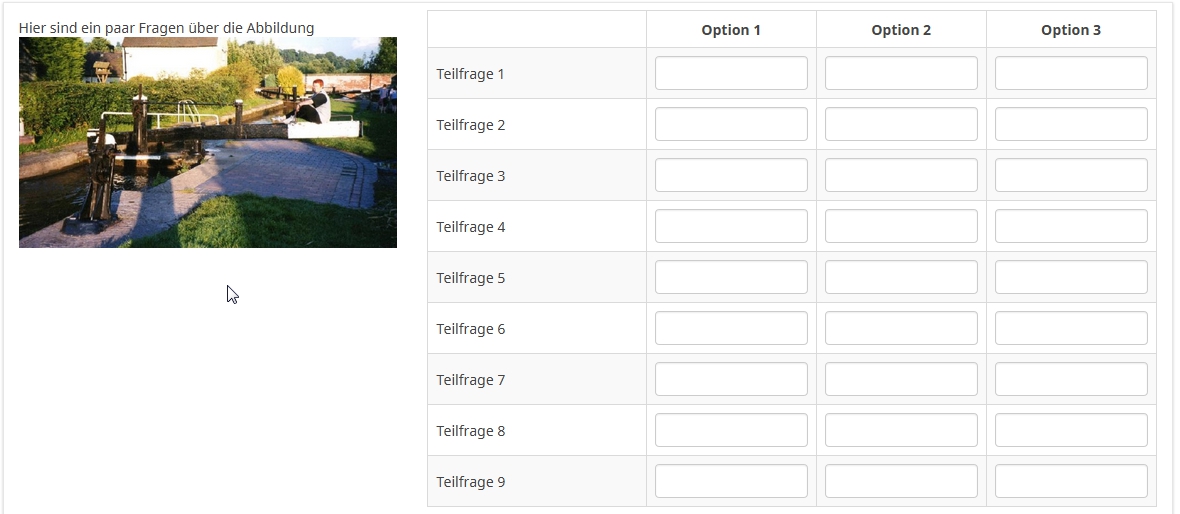This screenshot has height=514, width=1180.
Task: Click Teilfrage 1 Option 1 input field
Action: coord(731,73)
